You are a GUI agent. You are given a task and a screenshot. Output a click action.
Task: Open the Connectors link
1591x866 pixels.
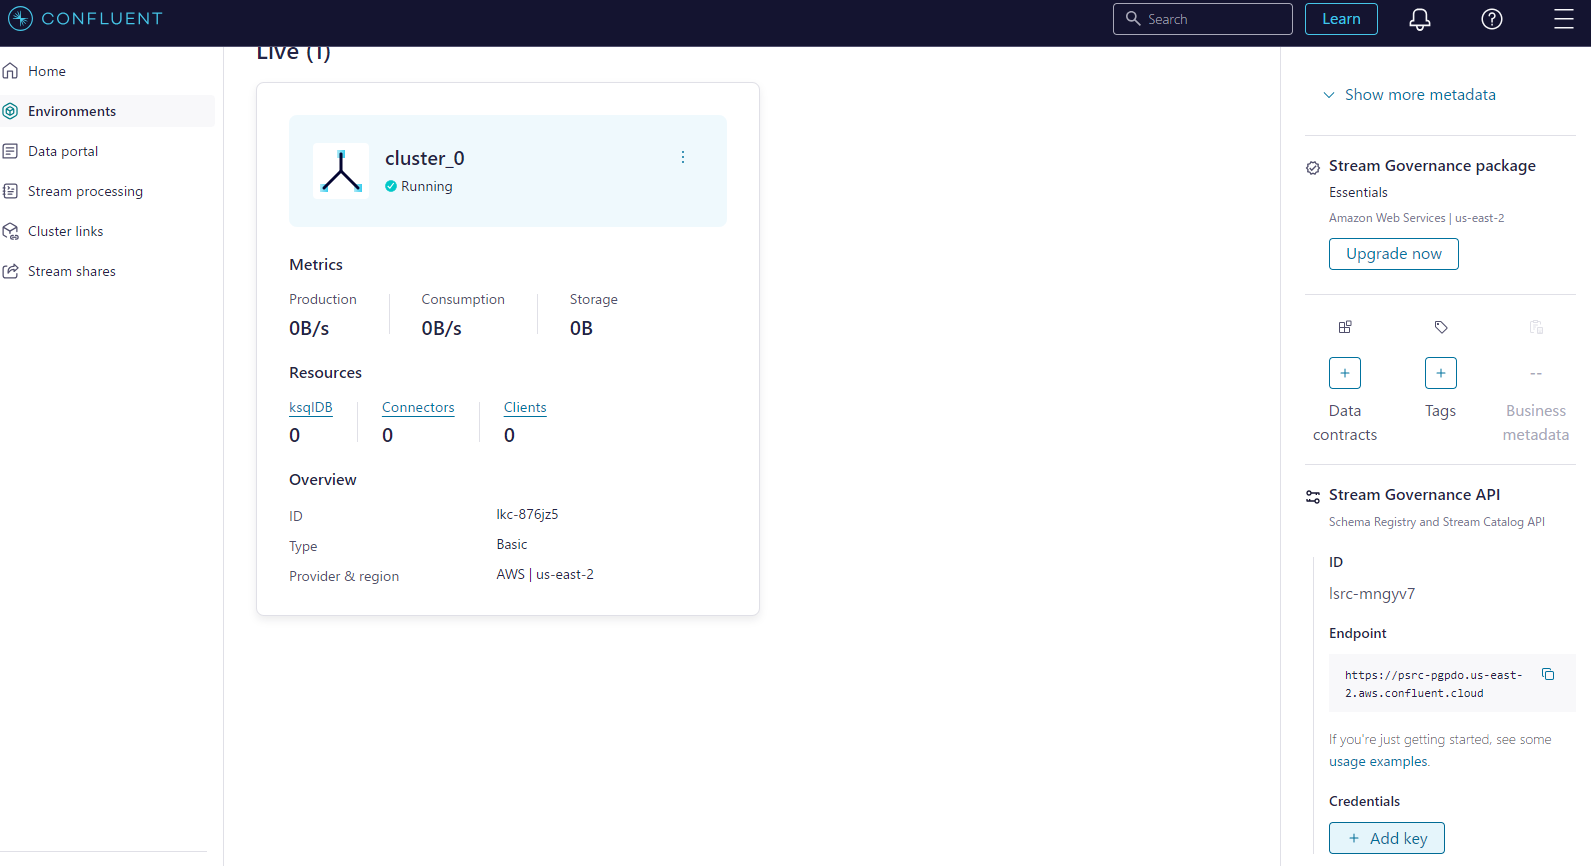tap(418, 407)
